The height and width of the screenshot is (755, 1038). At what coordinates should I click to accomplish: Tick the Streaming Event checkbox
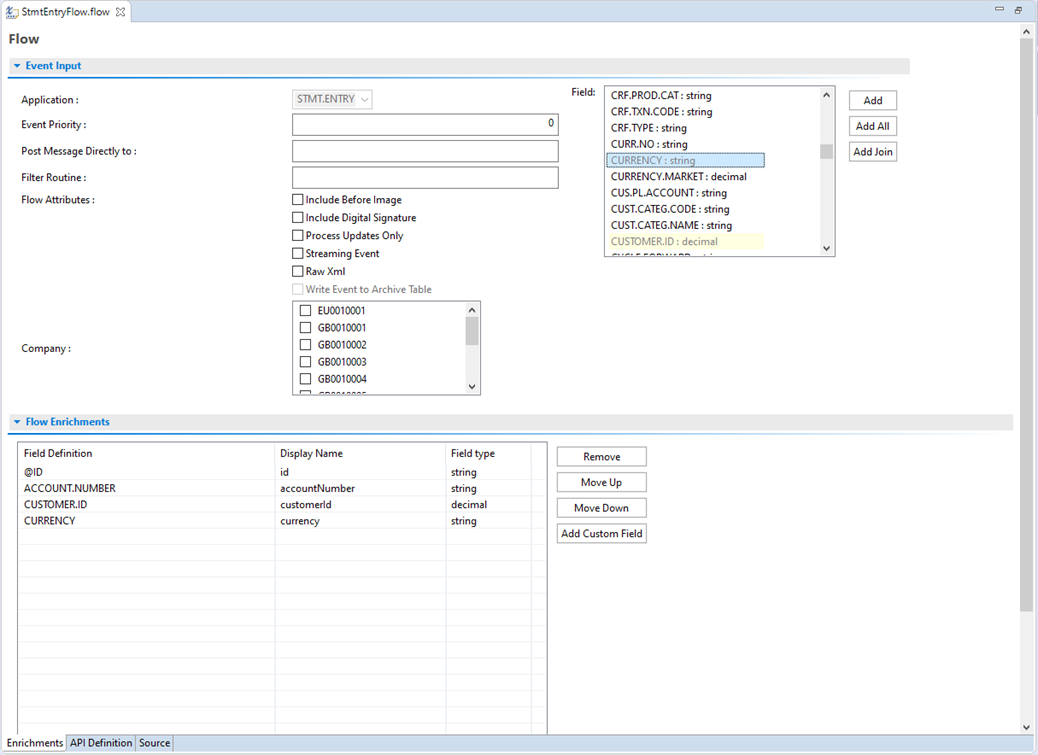(x=298, y=254)
